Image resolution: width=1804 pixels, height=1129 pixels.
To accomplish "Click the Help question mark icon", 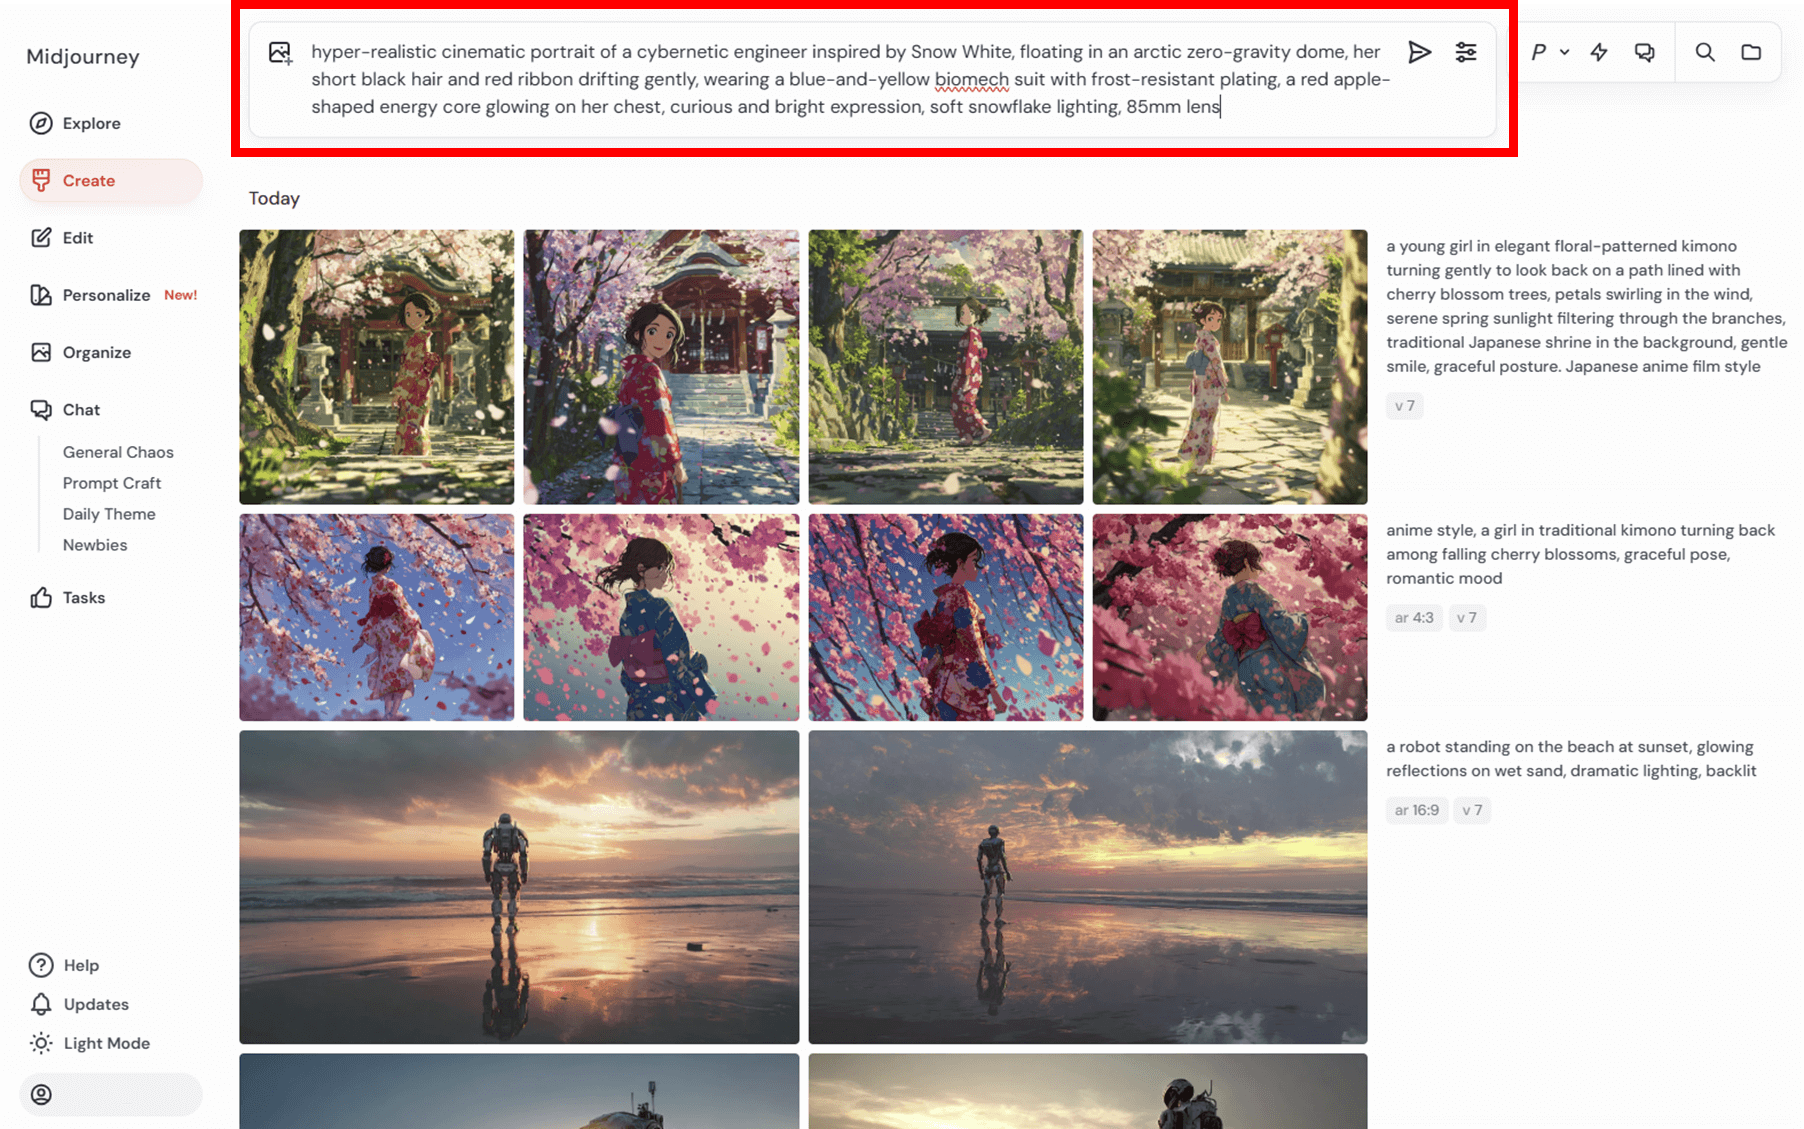I will (x=41, y=965).
